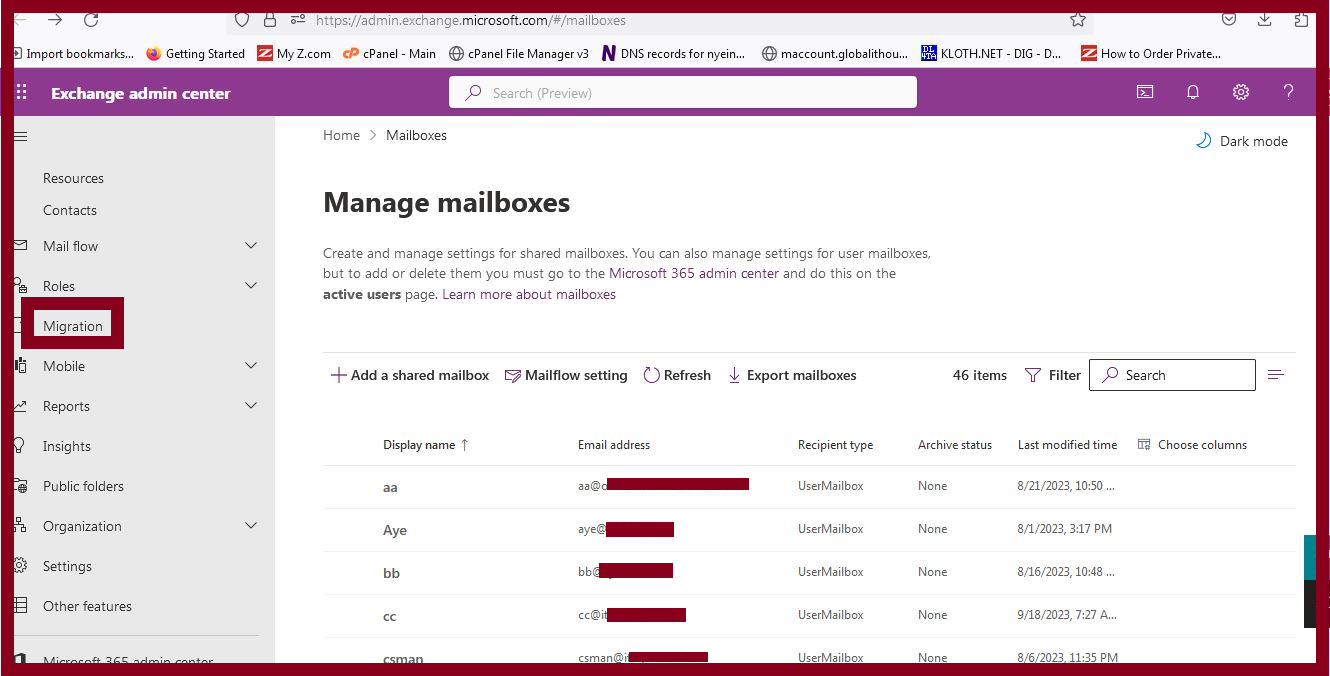Screen dimensions: 1330x676
Task: Open Learn more about mailboxes link
Action: point(529,294)
